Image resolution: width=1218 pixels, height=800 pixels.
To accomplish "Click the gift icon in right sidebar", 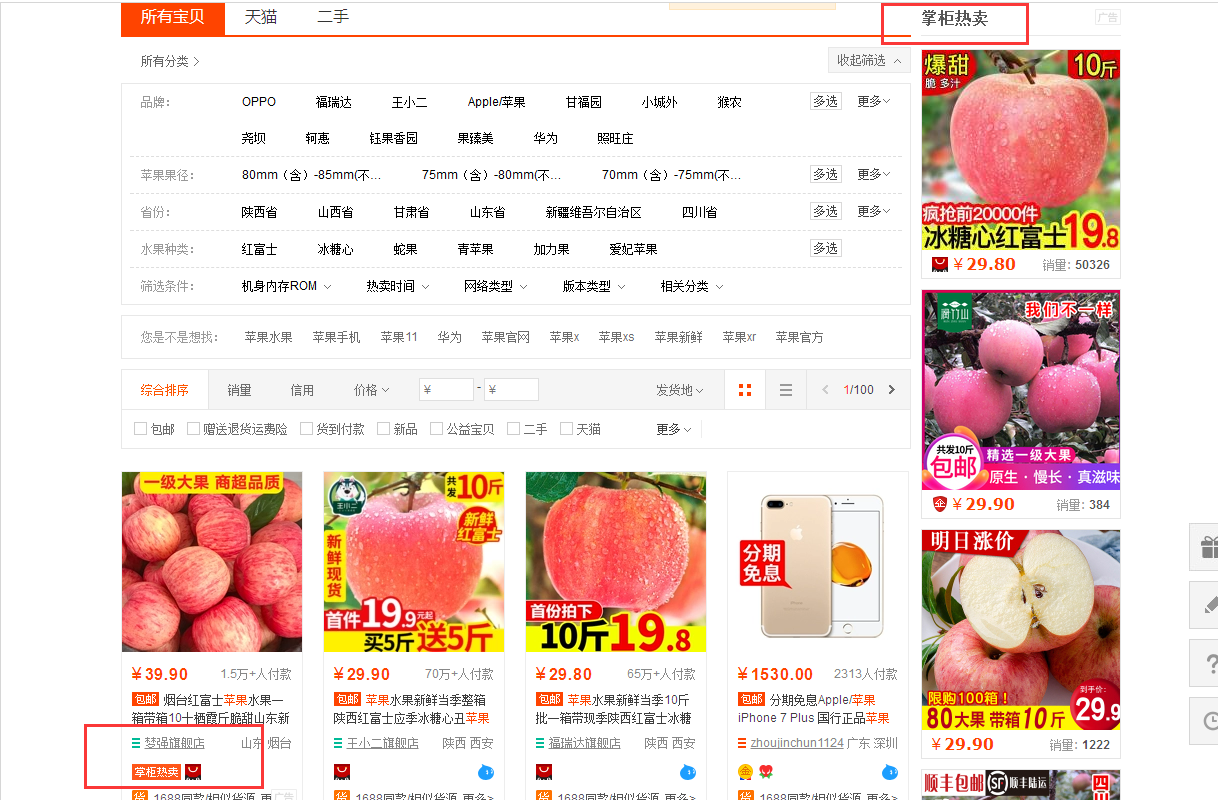I will 1208,547.
